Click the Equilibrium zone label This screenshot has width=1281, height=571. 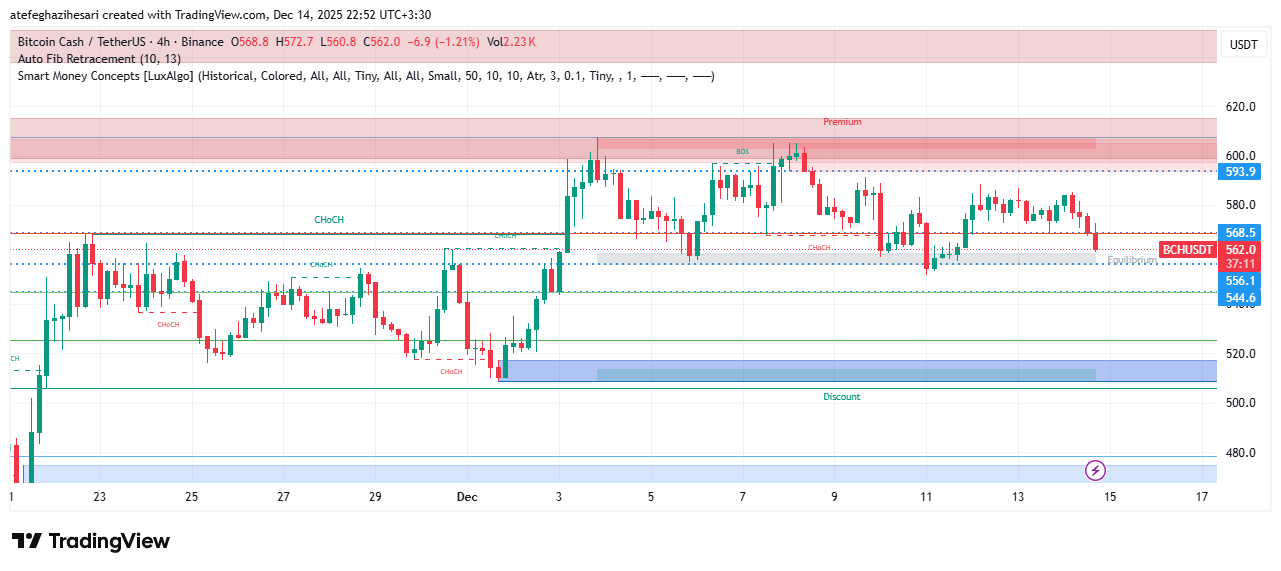click(1131, 260)
